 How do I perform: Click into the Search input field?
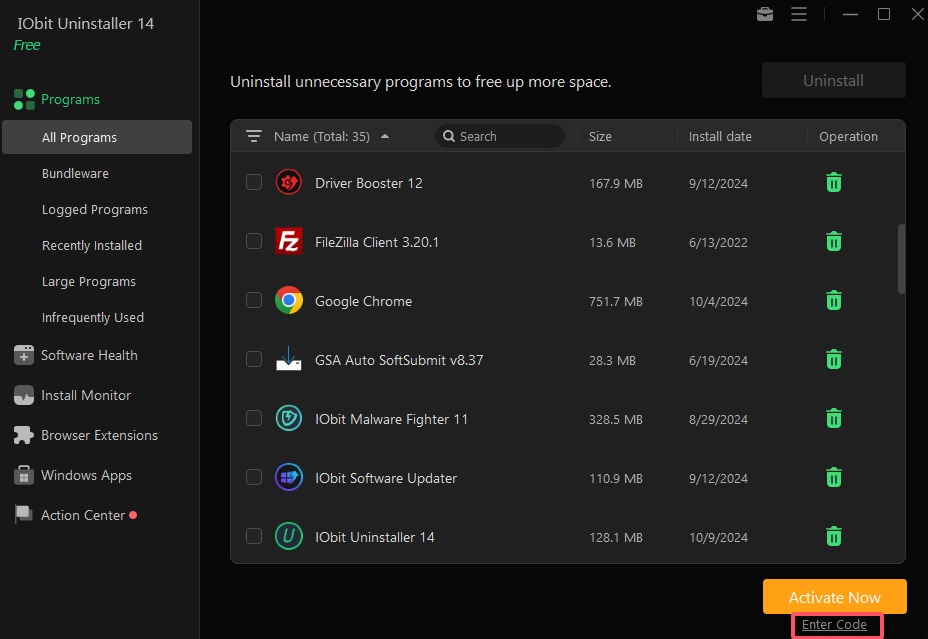tap(500, 136)
